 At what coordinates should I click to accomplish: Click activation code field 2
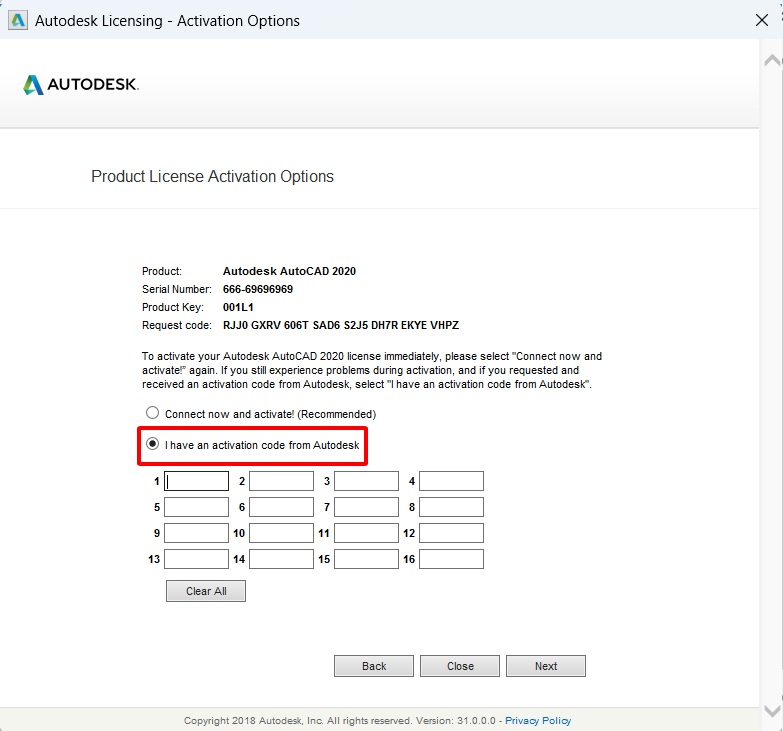click(x=281, y=481)
